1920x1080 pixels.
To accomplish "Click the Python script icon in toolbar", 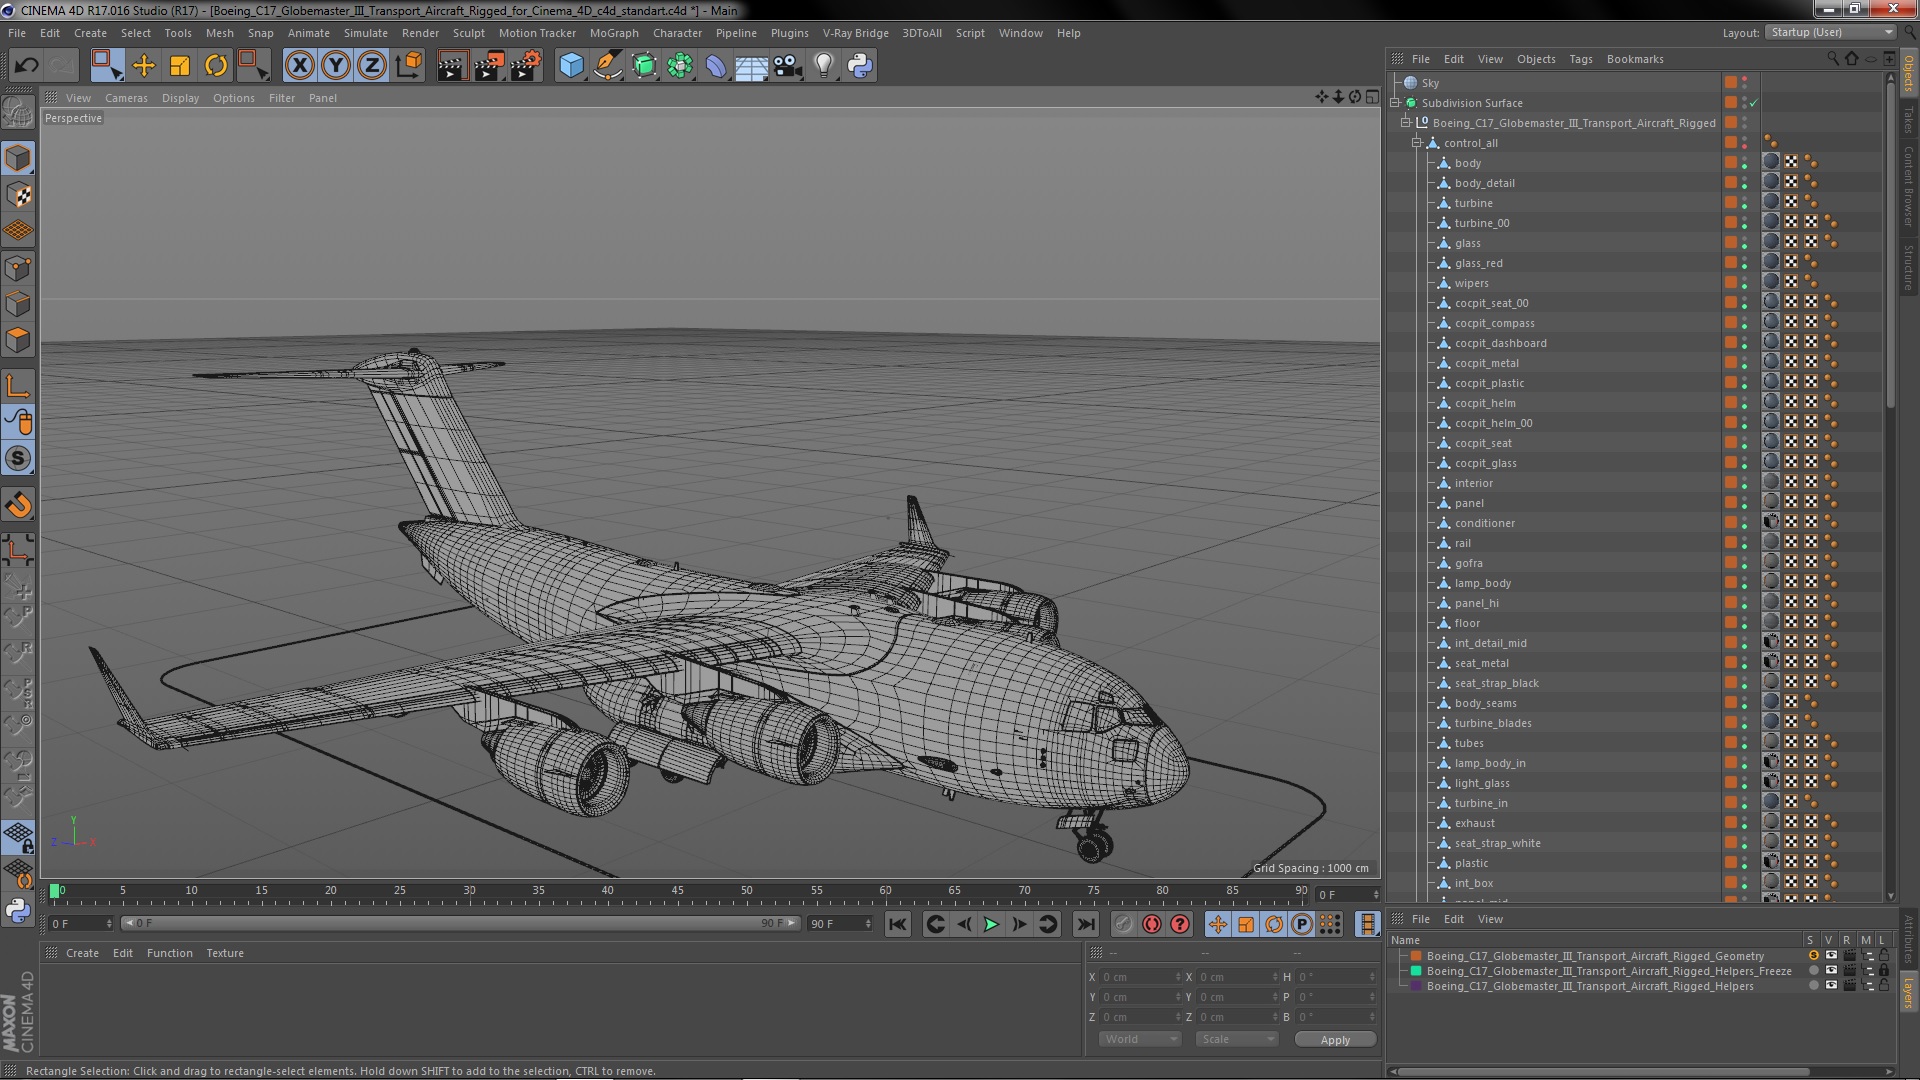I will coord(860,66).
